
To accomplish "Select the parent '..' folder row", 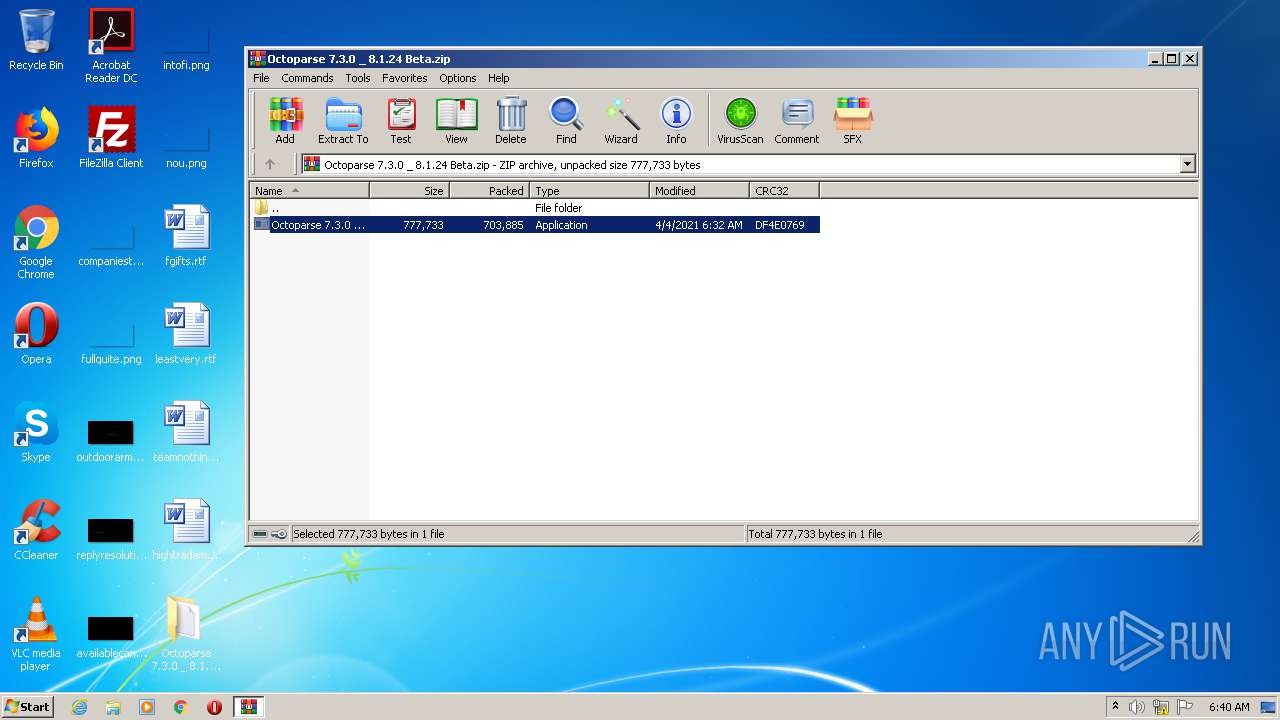I will [535, 208].
